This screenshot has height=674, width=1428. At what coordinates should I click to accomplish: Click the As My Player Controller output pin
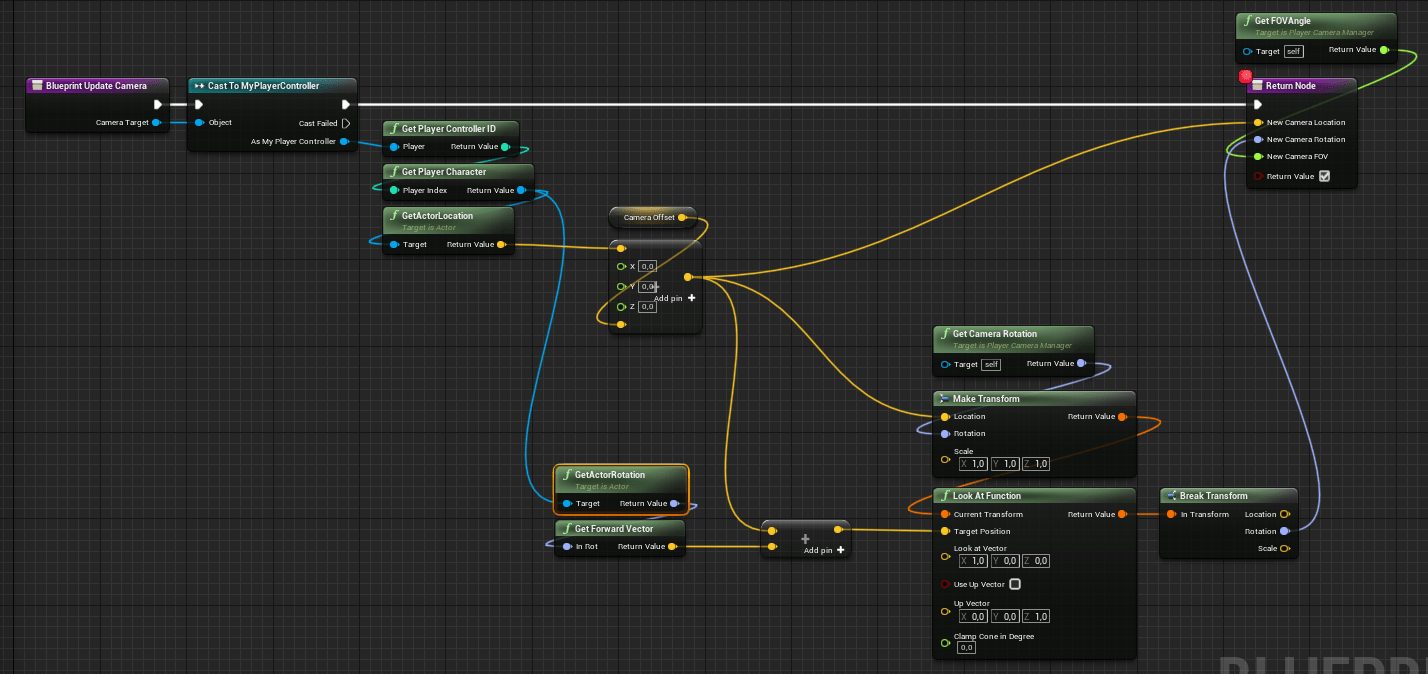tap(345, 142)
